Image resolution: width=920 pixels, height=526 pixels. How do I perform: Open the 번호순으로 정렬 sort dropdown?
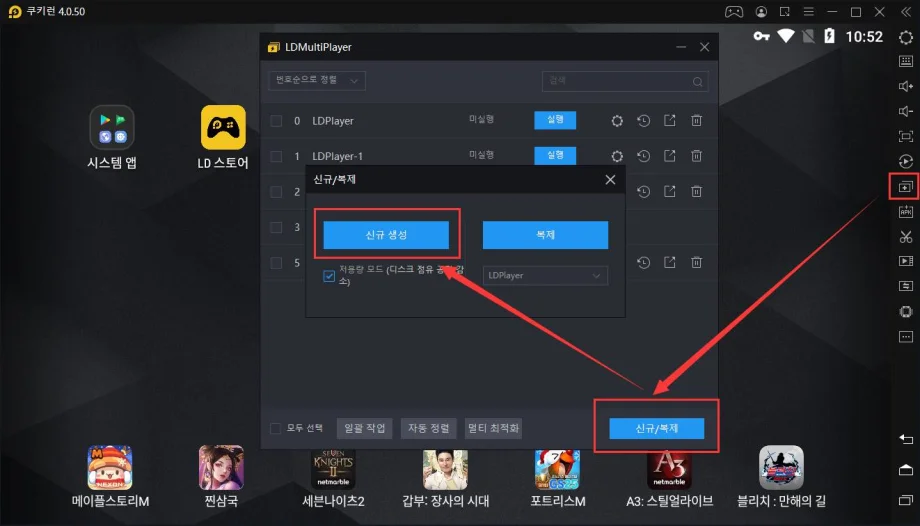tap(317, 80)
